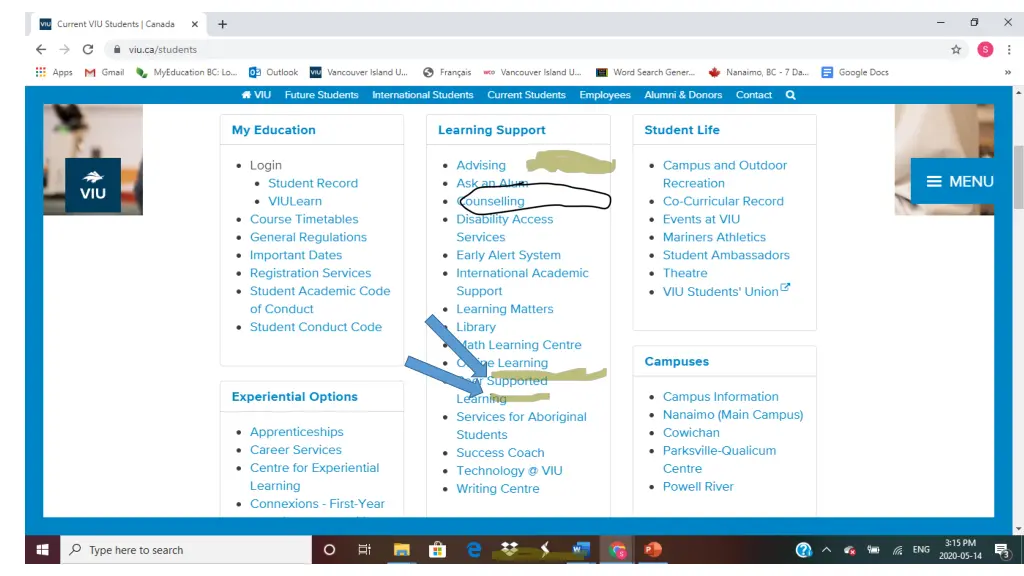Click the browser forward arrow
The width and height of the screenshot is (1024, 576).
click(x=64, y=50)
